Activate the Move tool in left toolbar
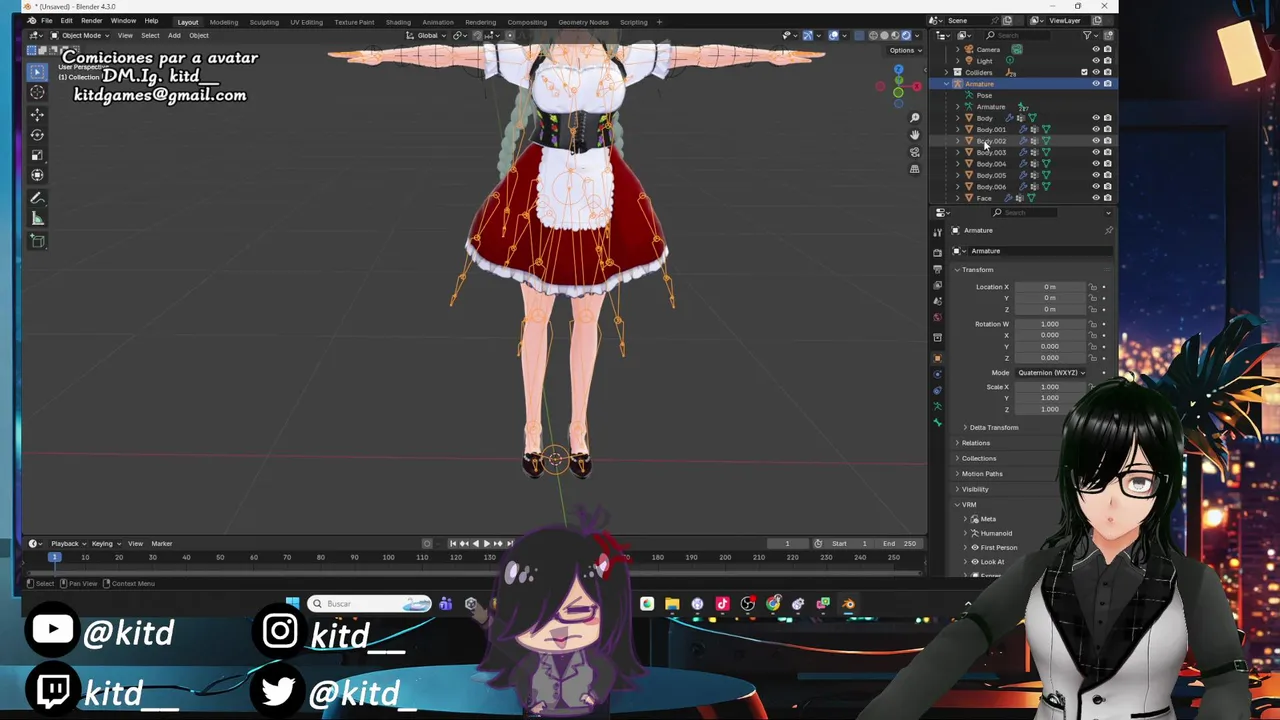Image resolution: width=1280 pixels, height=720 pixels. click(x=37, y=115)
